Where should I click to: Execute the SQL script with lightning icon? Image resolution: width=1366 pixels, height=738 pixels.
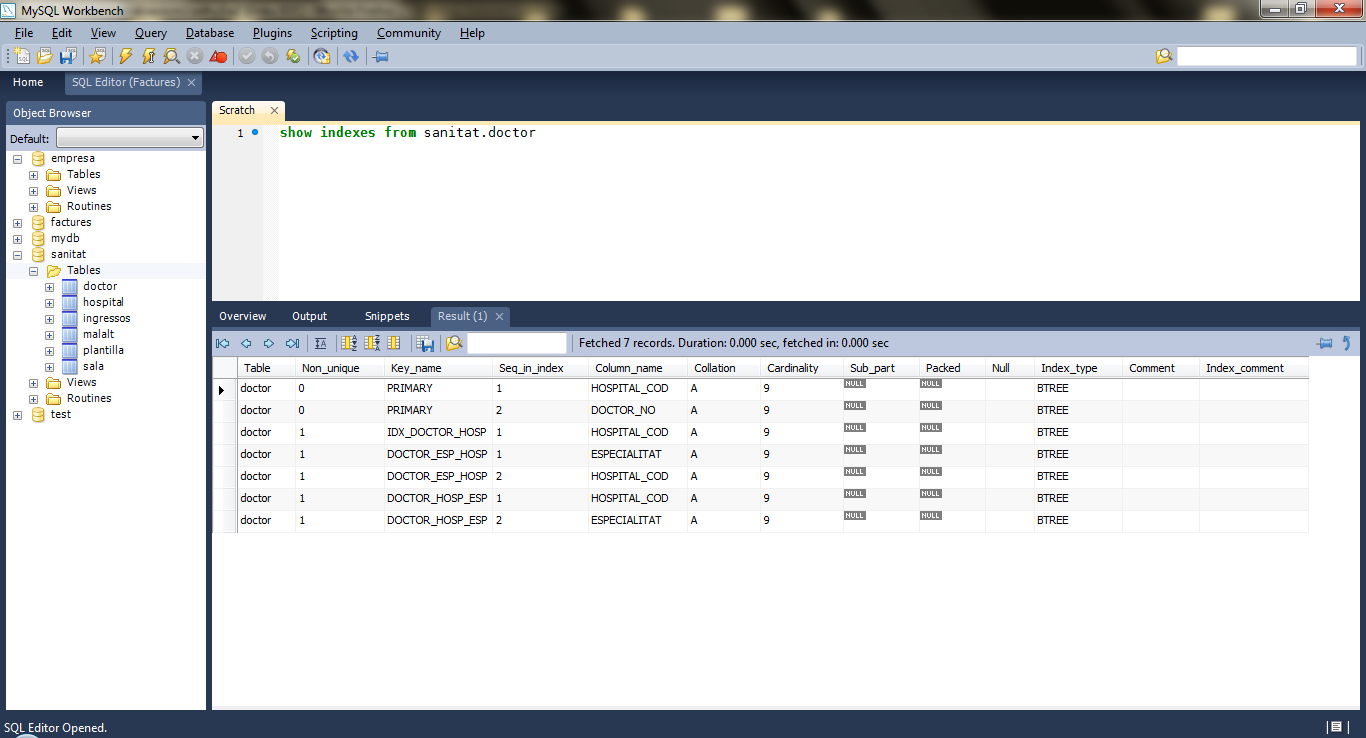click(x=125, y=56)
